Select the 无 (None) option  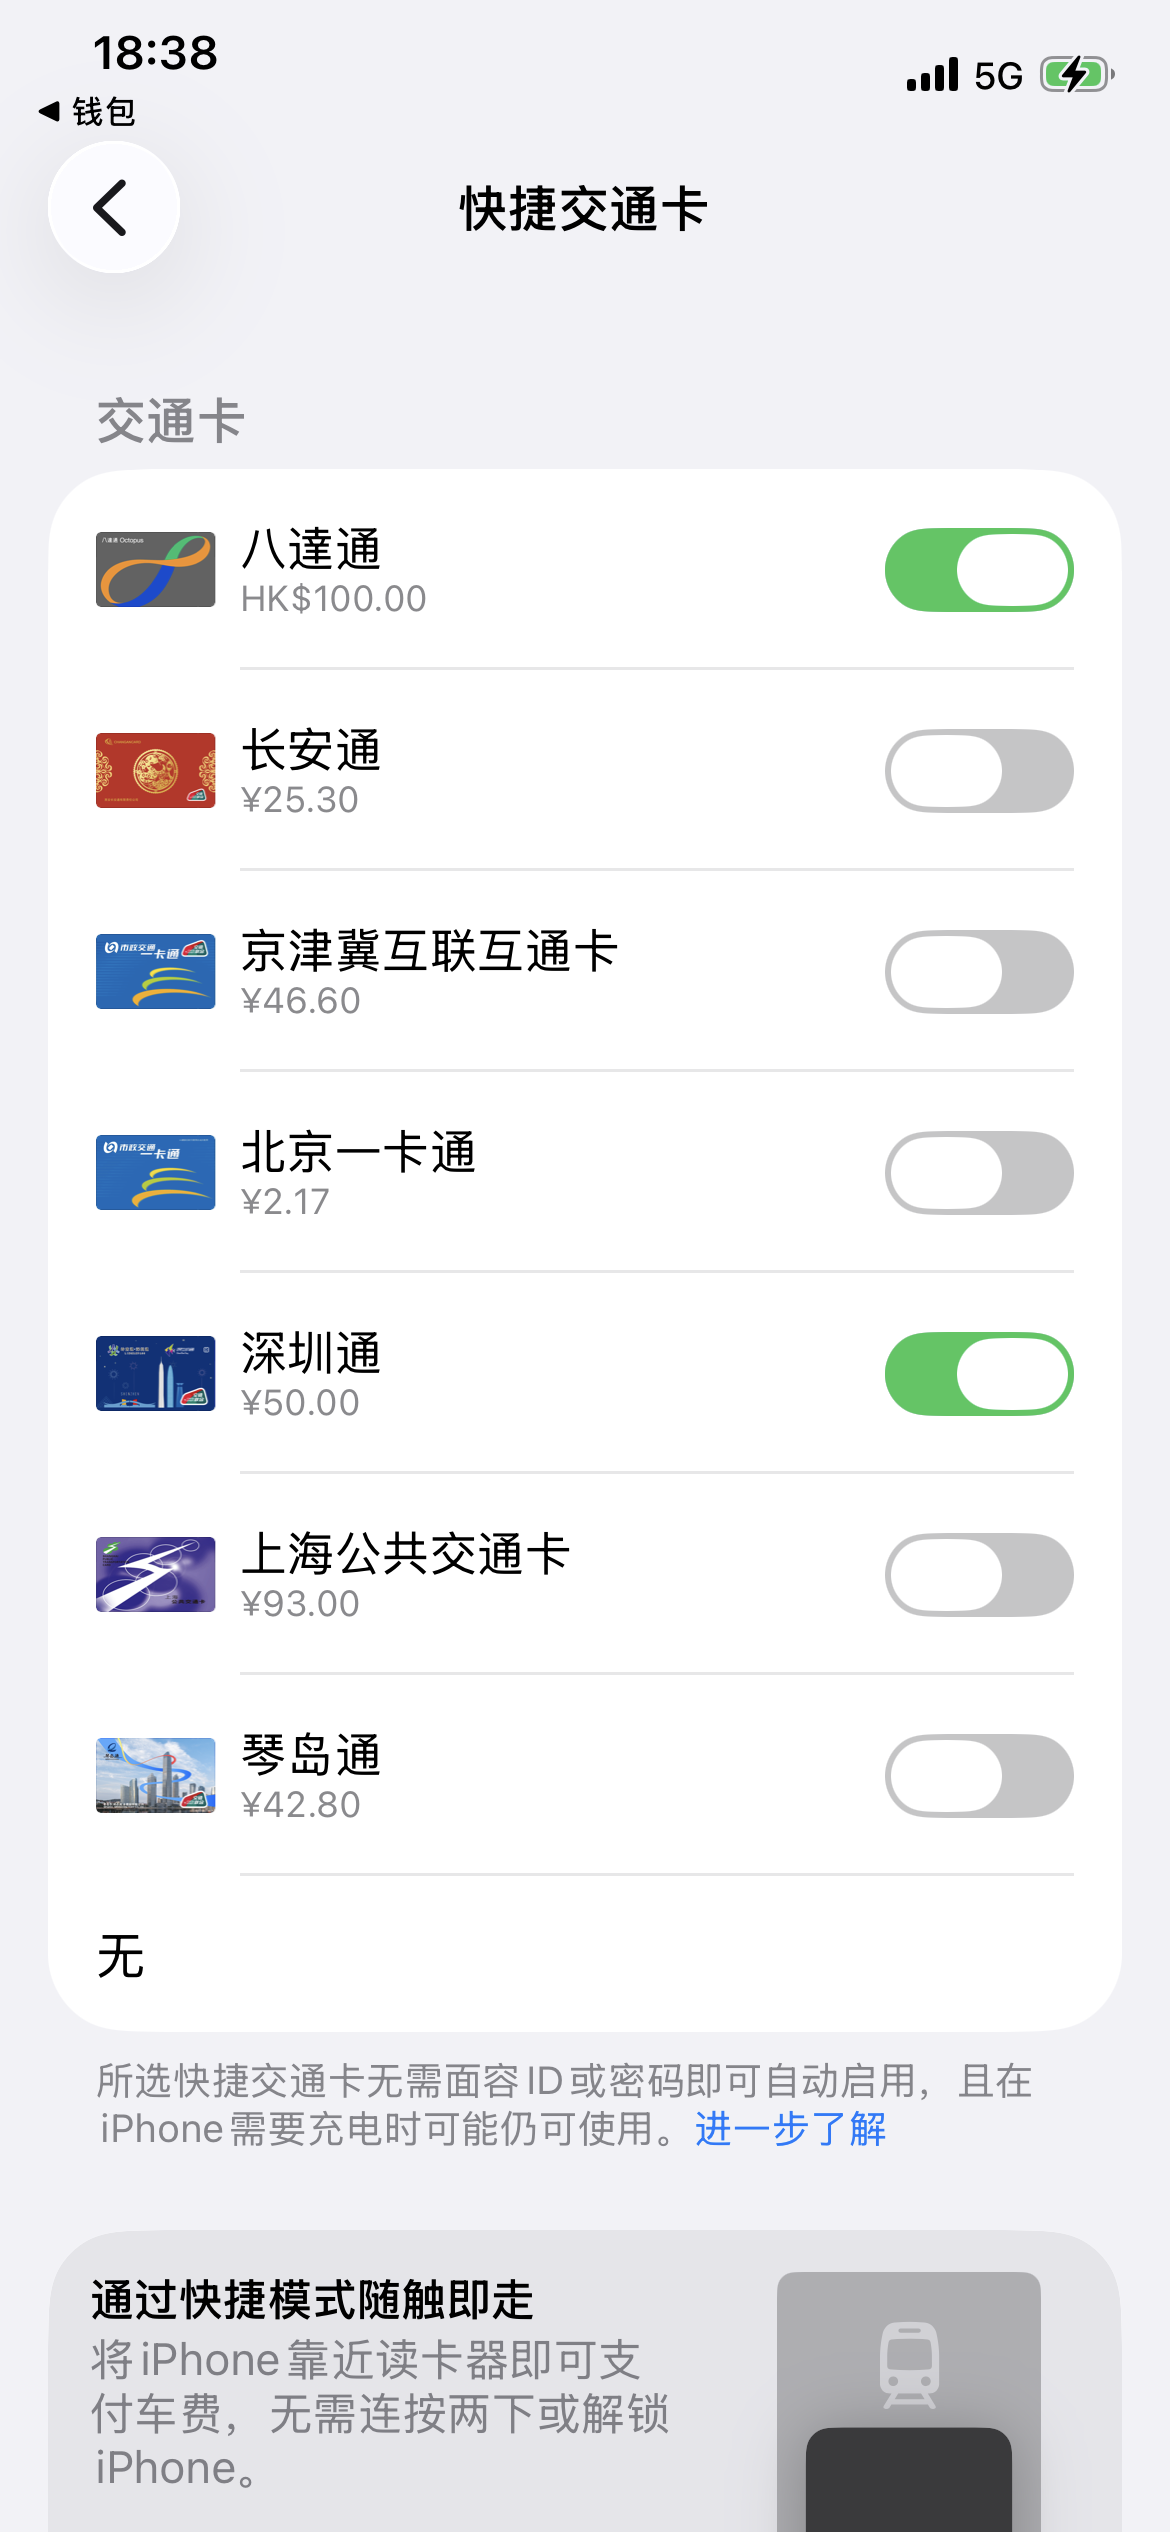pyautogui.click(x=121, y=1956)
